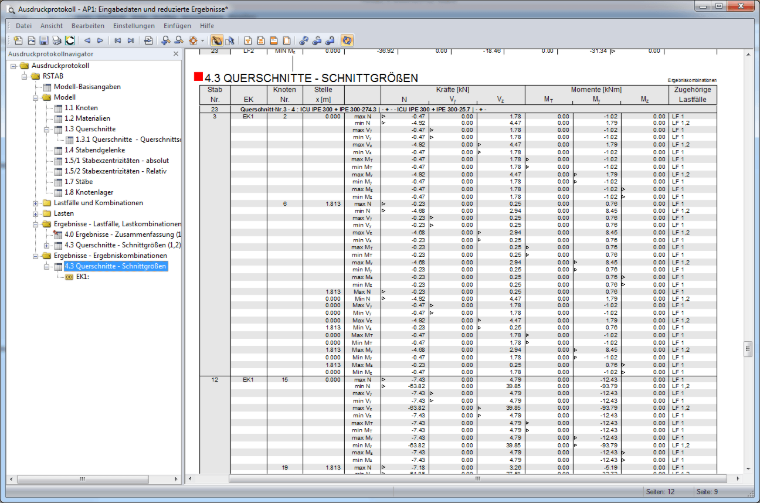Close the Ausdruckprotokollnavigator panel
The width and height of the screenshot is (760, 503).
(x=176, y=54)
